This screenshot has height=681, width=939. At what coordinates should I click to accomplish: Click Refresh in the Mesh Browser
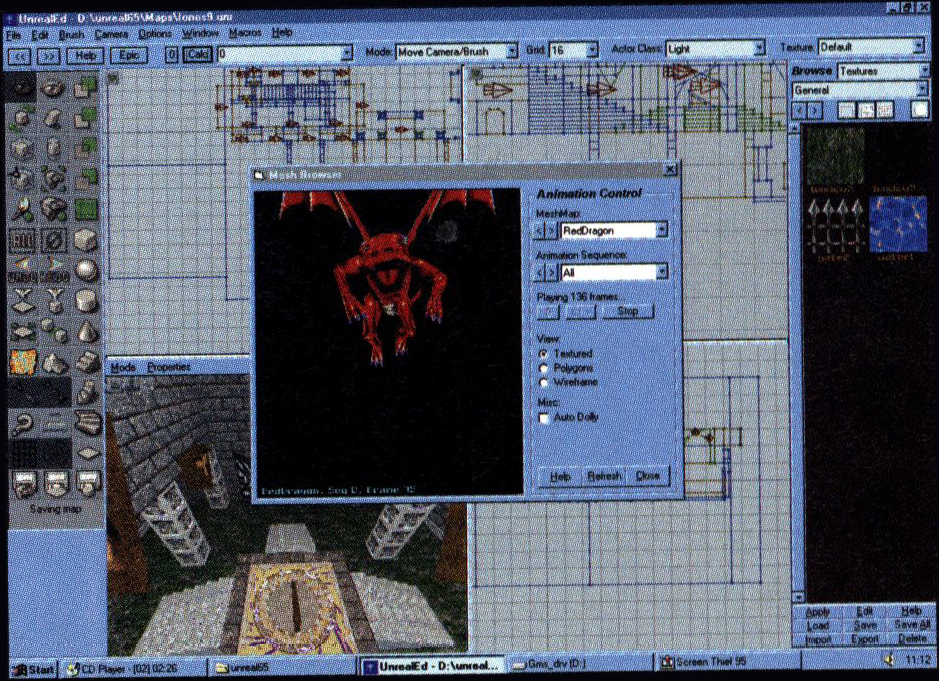(x=604, y=476)
